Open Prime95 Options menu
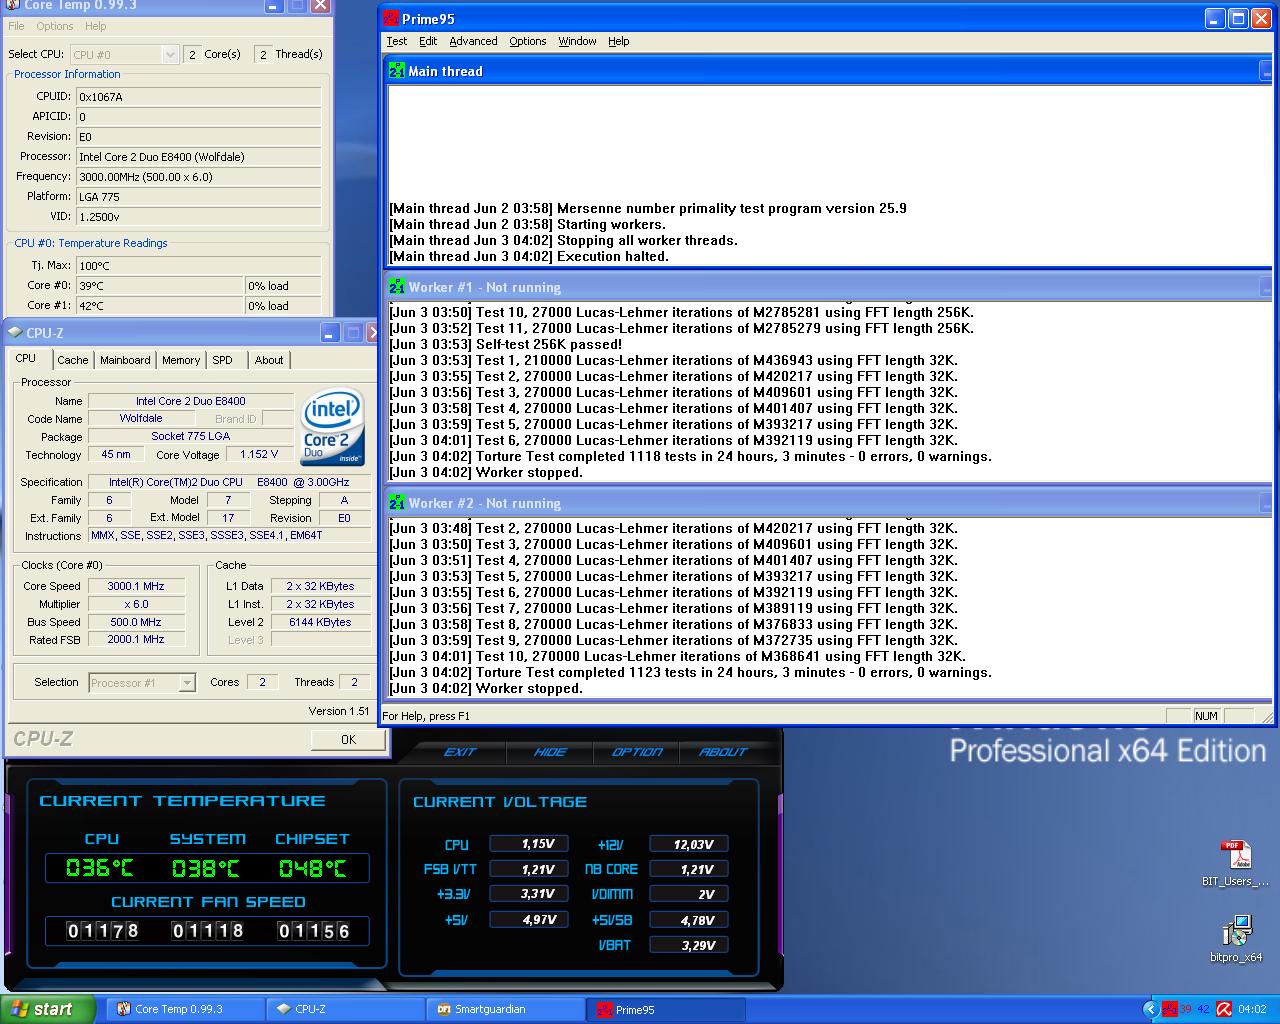 pyautogui.click(x=527, y=41)
